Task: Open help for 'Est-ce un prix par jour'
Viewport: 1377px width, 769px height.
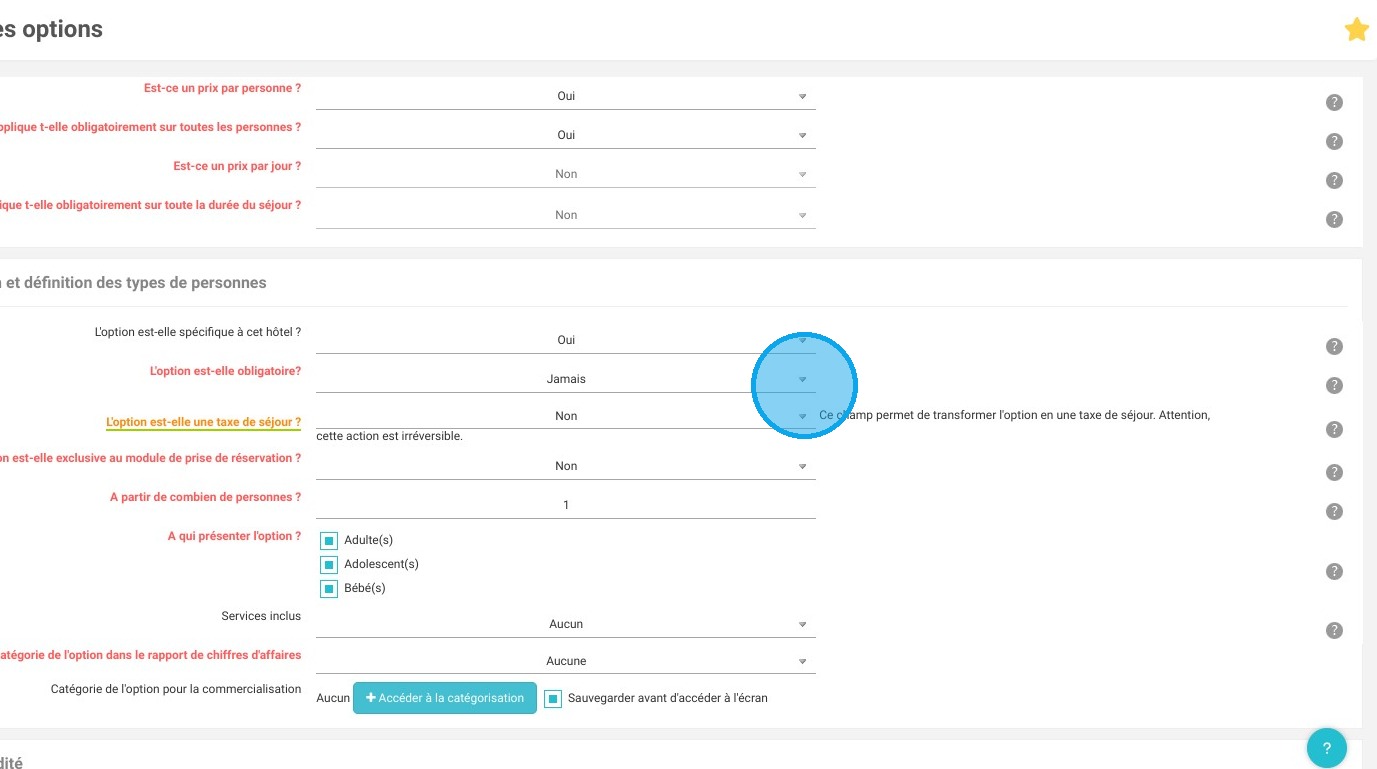Action: (1334, 181)
